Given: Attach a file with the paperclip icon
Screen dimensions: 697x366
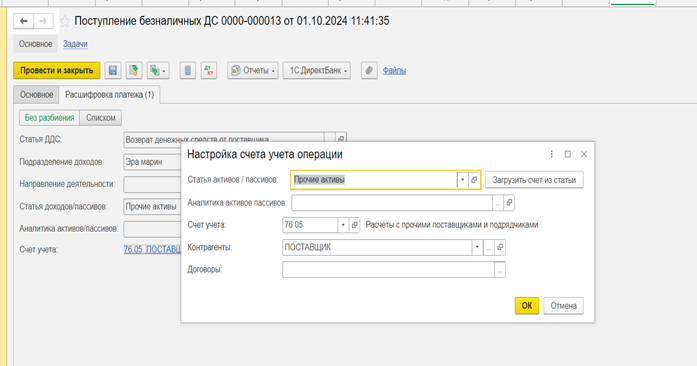Looking at the screenshot, I should click(369, 70).
